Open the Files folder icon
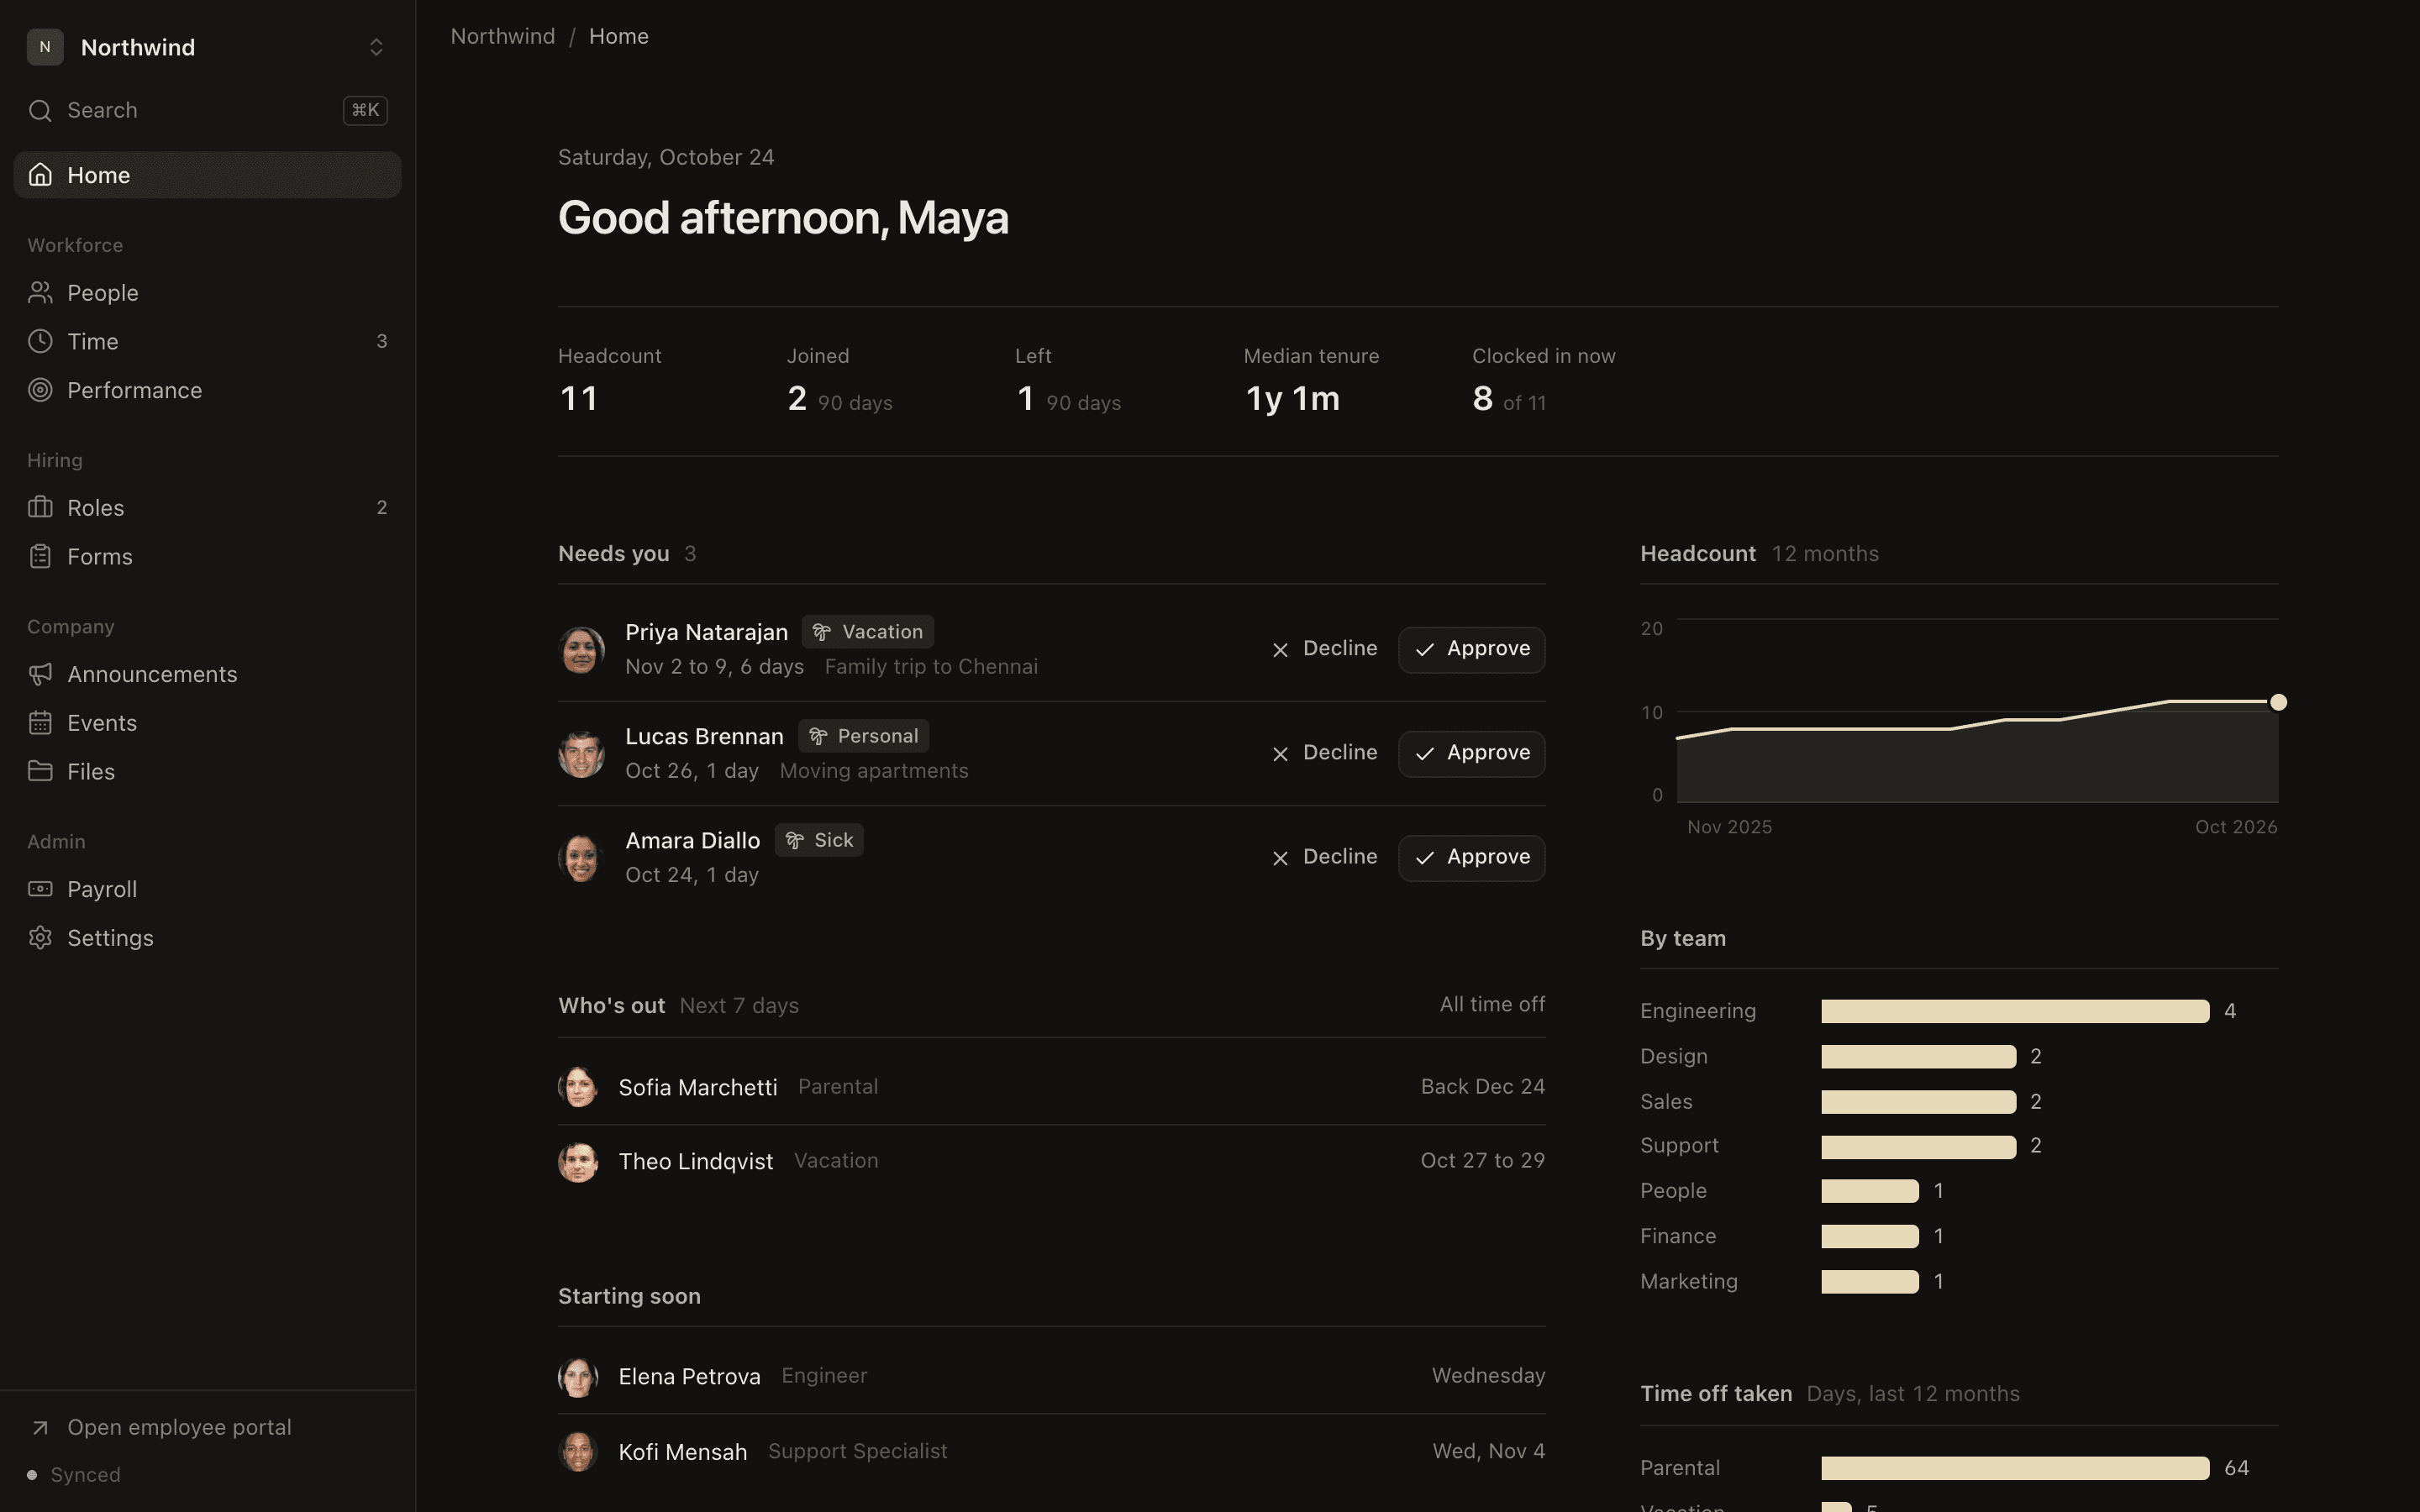2420x1512 pixels. pos(40,771)
